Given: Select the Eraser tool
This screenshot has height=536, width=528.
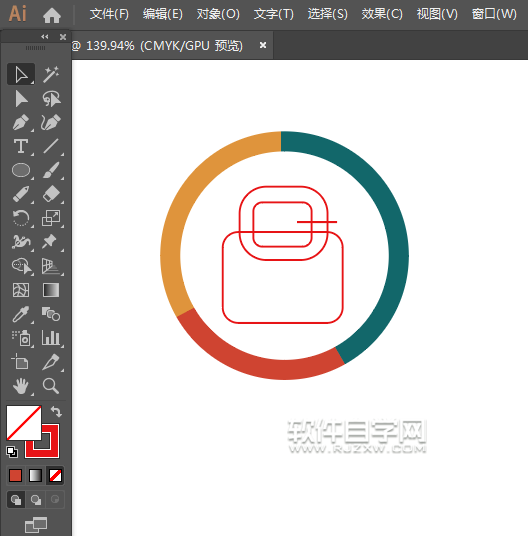Looking at the screenshot, I should (51, 194).
